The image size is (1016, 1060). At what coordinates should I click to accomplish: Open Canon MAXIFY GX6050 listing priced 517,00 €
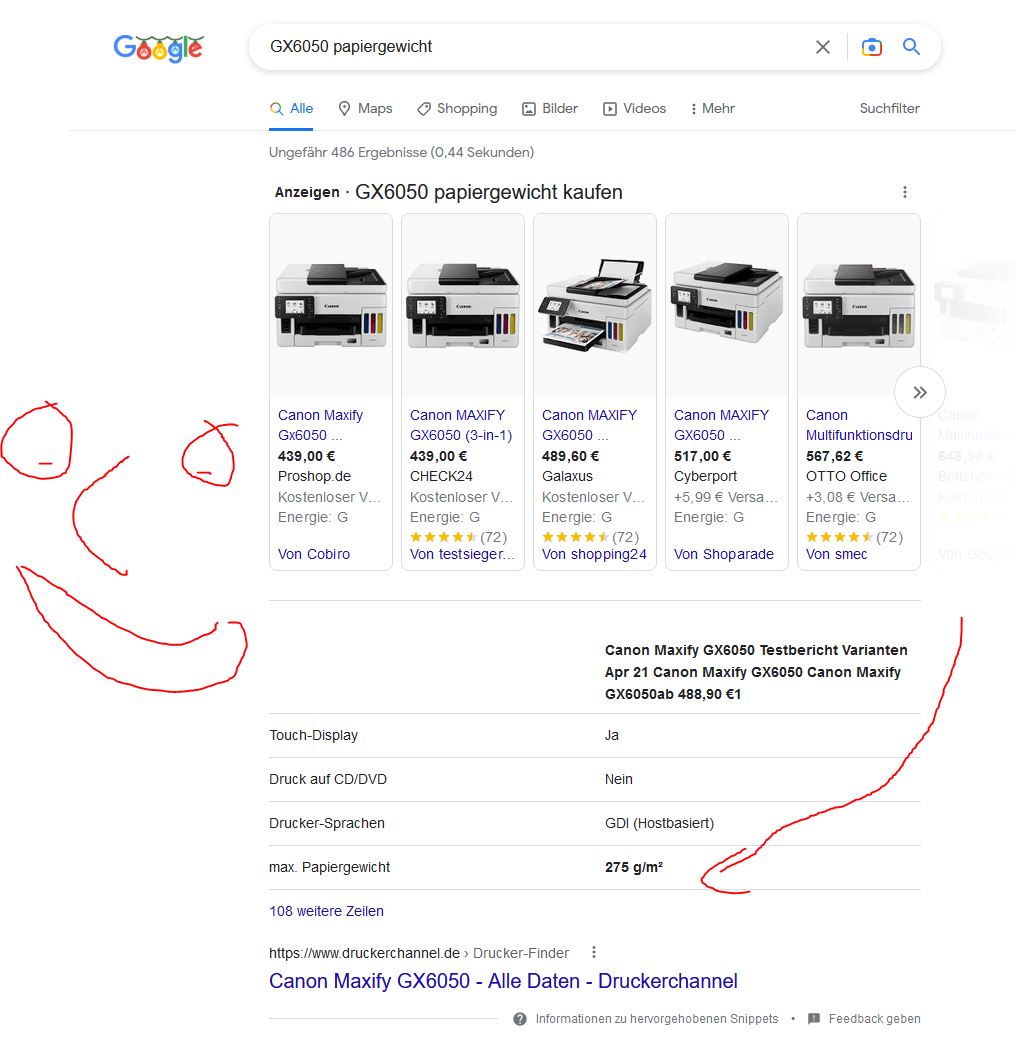click(721, 425)
